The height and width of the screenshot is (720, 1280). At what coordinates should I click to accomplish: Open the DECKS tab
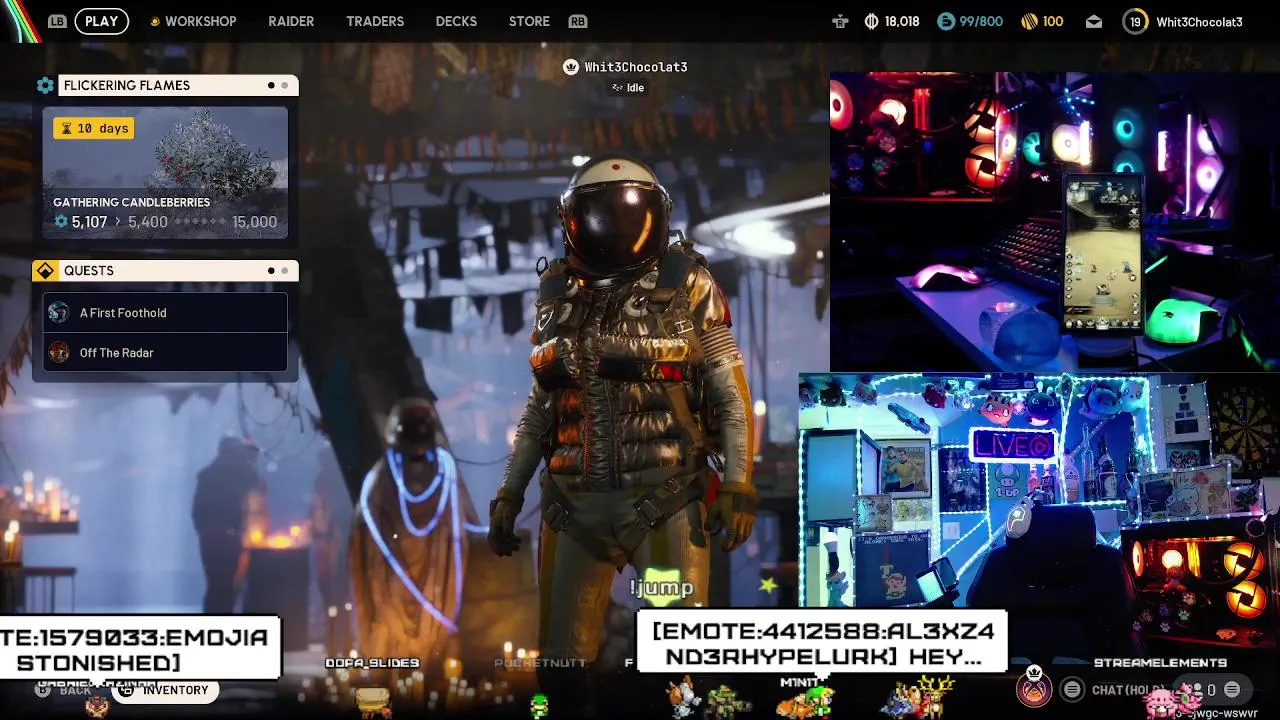tap(456, 21)
